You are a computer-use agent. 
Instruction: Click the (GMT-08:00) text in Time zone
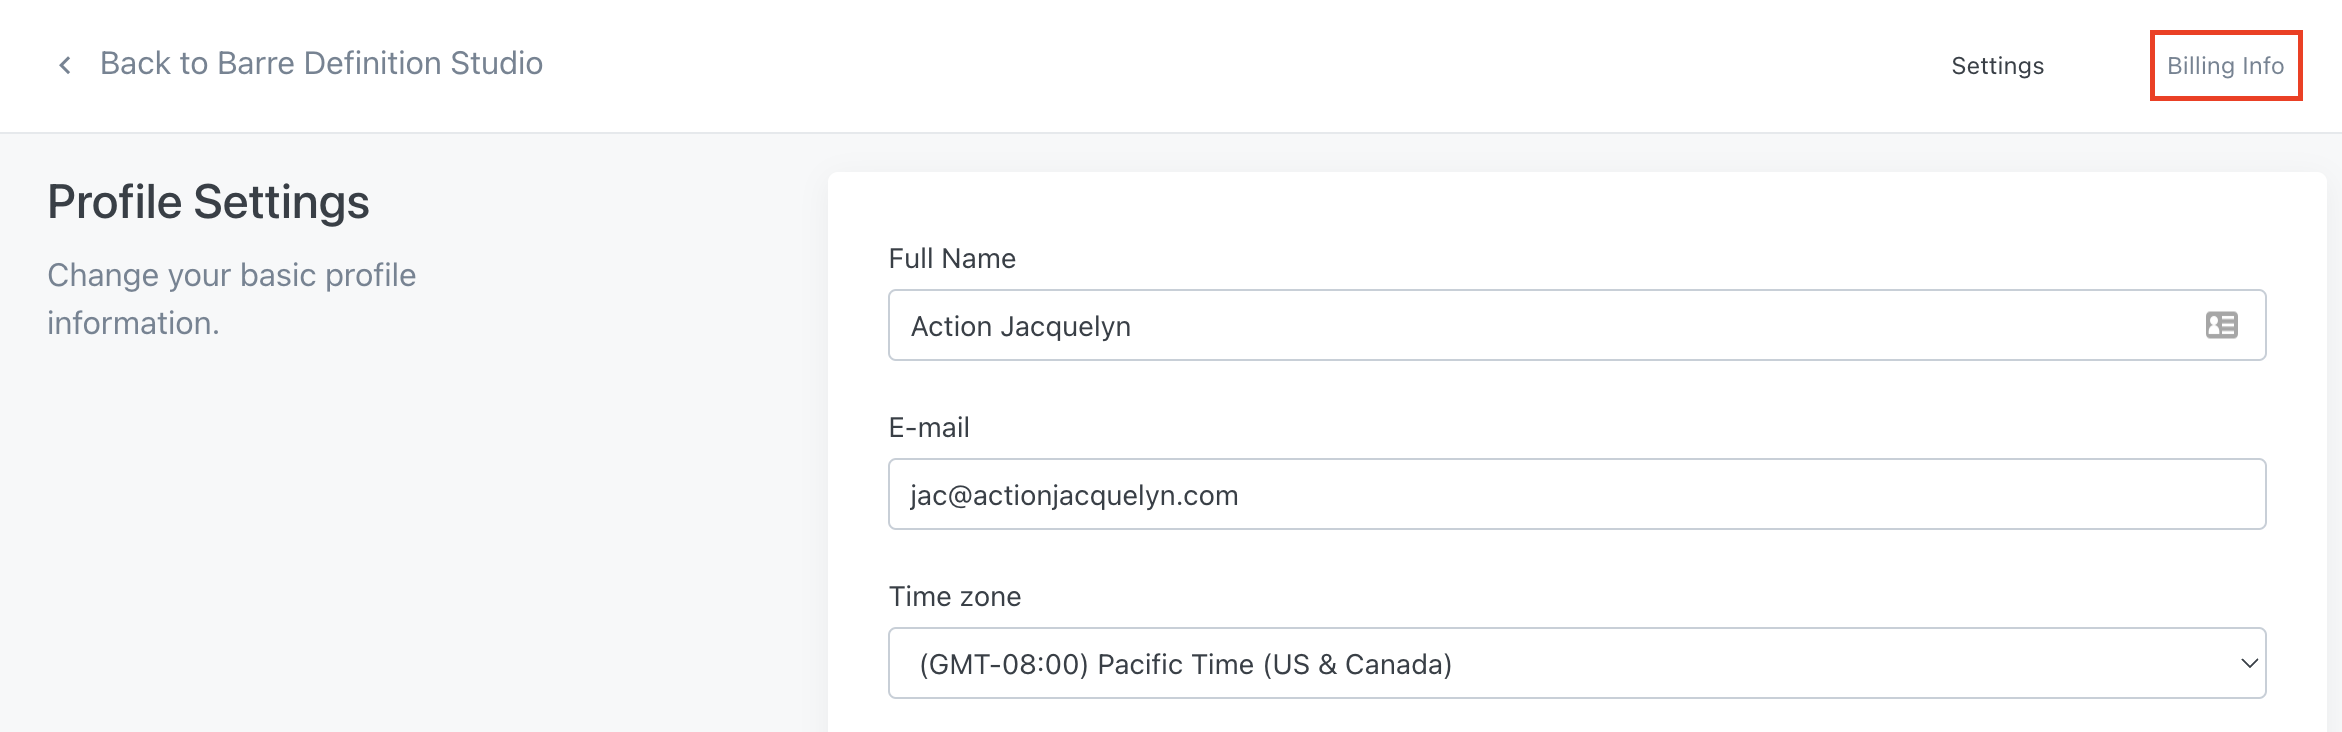point(1003,665)
